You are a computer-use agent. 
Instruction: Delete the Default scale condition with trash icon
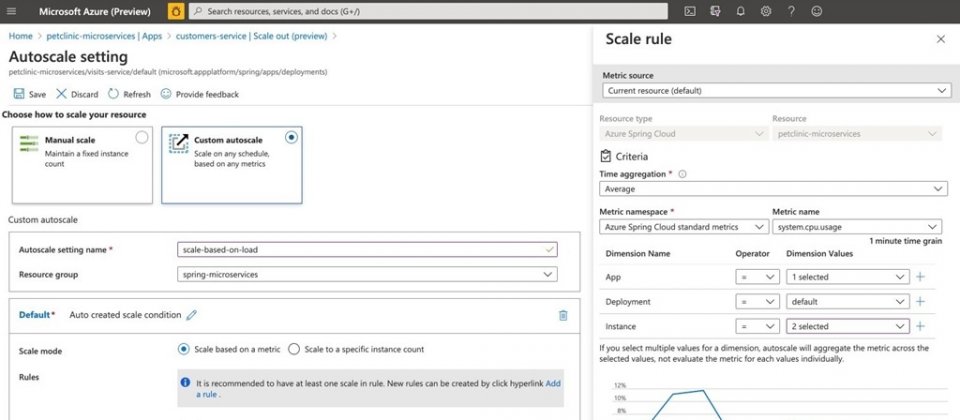pyautogui.click(x=563, y=315)
